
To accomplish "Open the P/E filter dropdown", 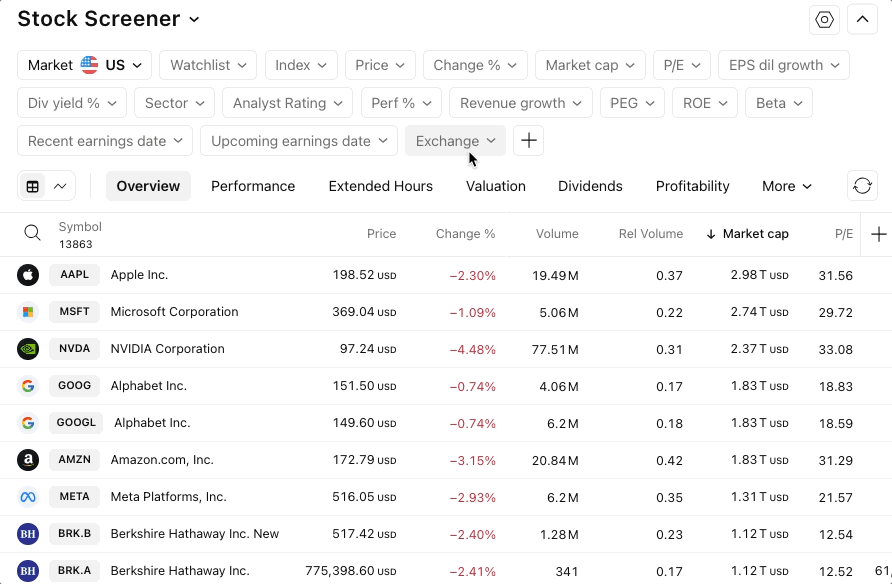I will point(682,65).
